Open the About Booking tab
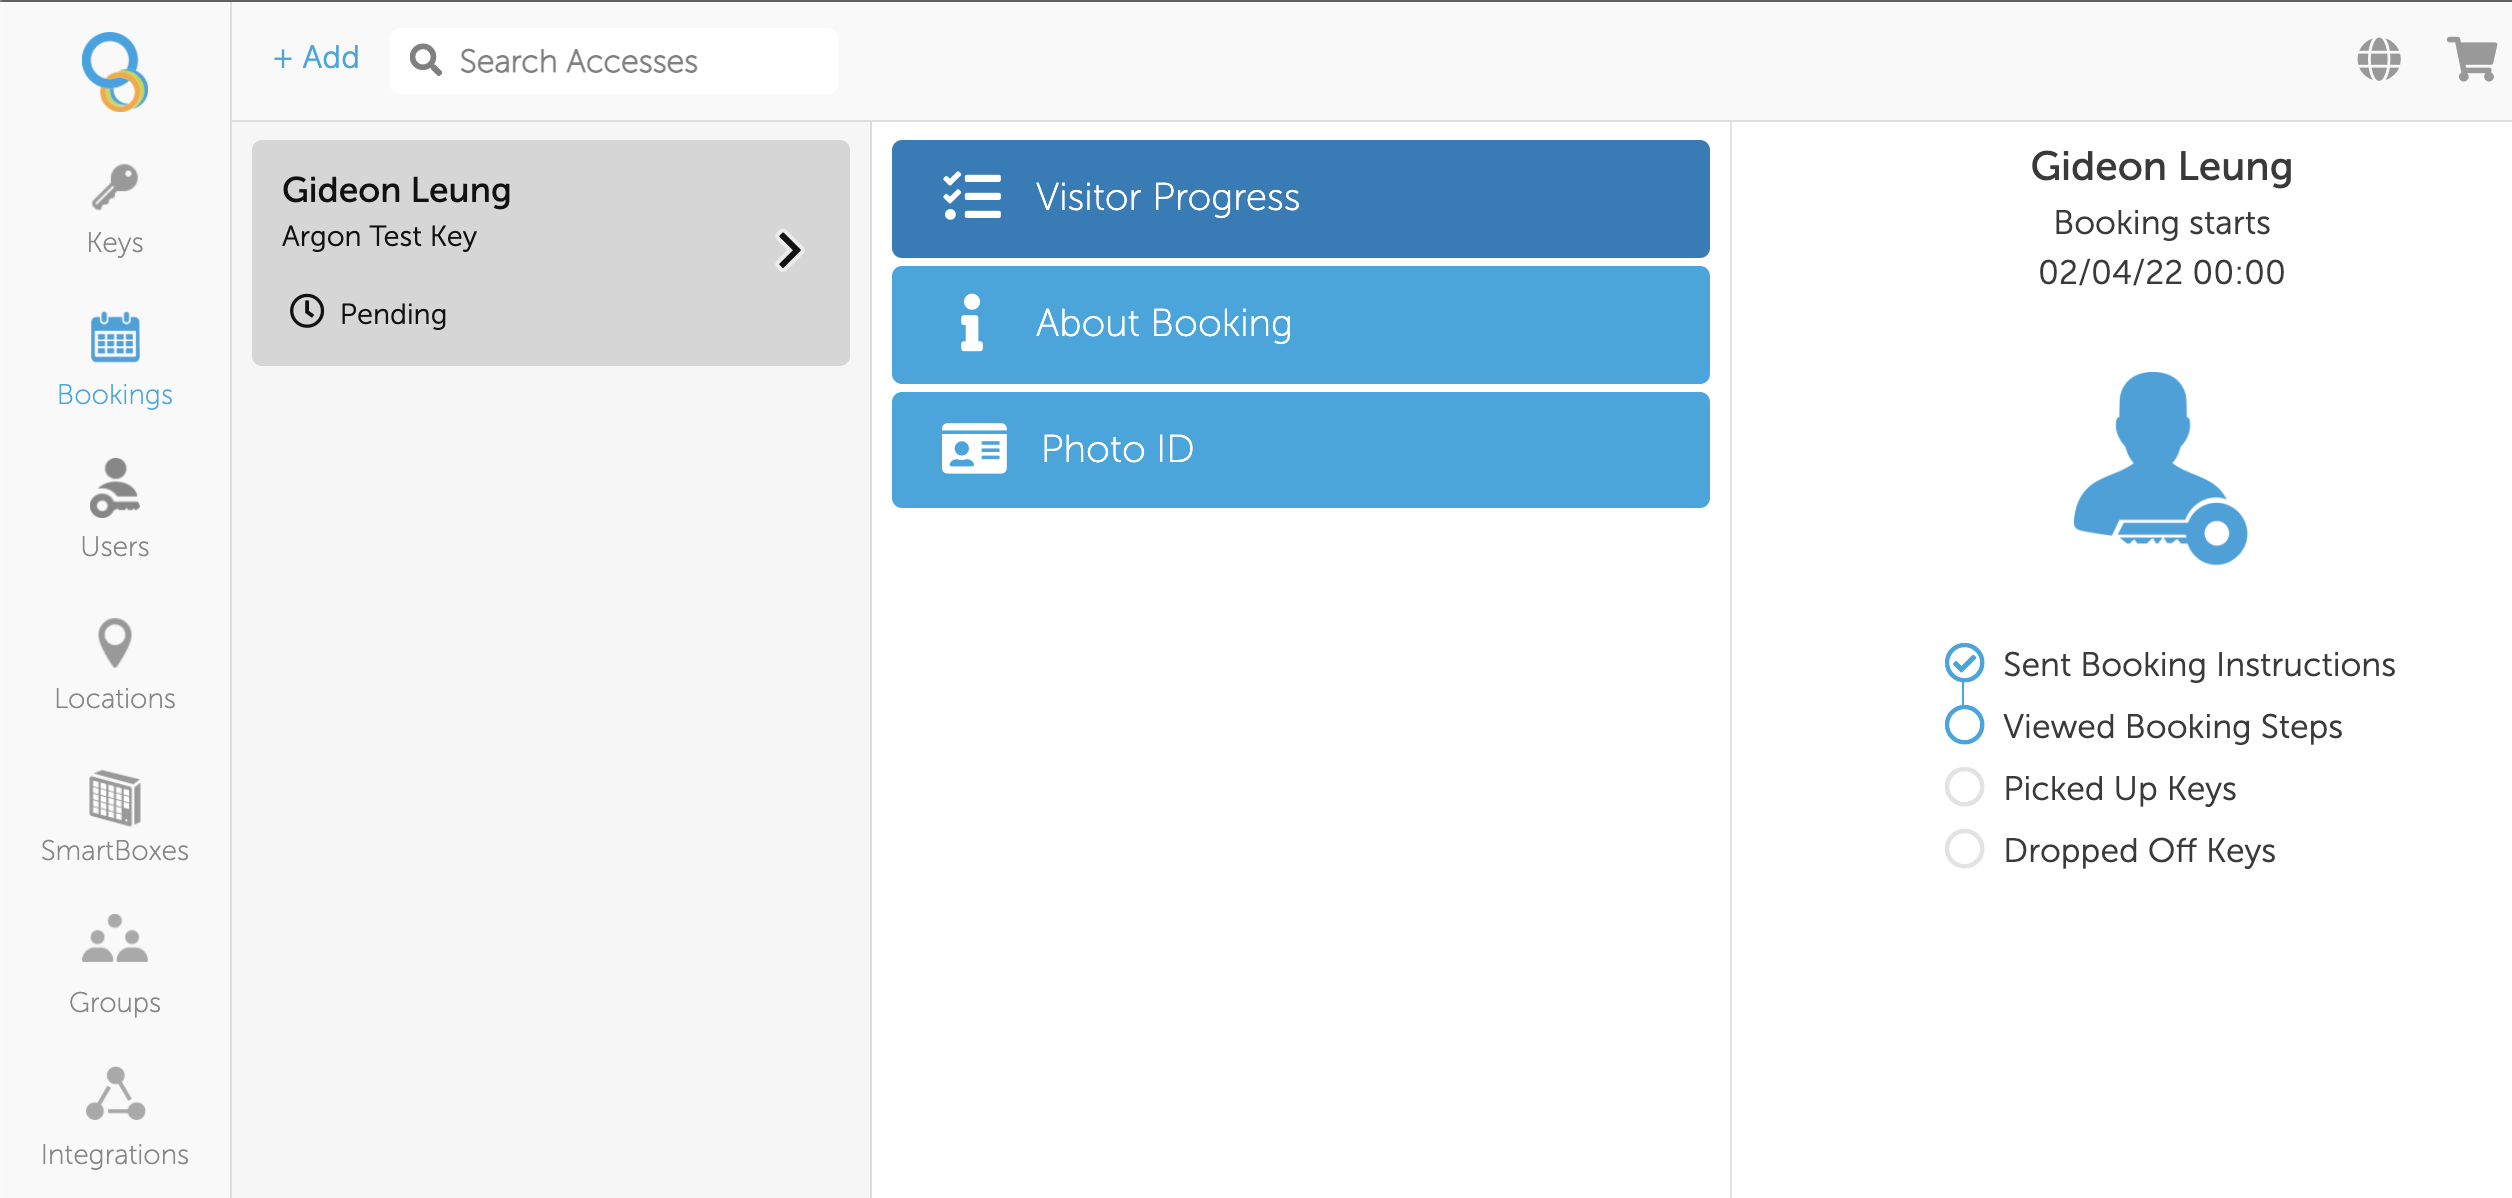2512x1198 pixels. (x=1300, y=324)
